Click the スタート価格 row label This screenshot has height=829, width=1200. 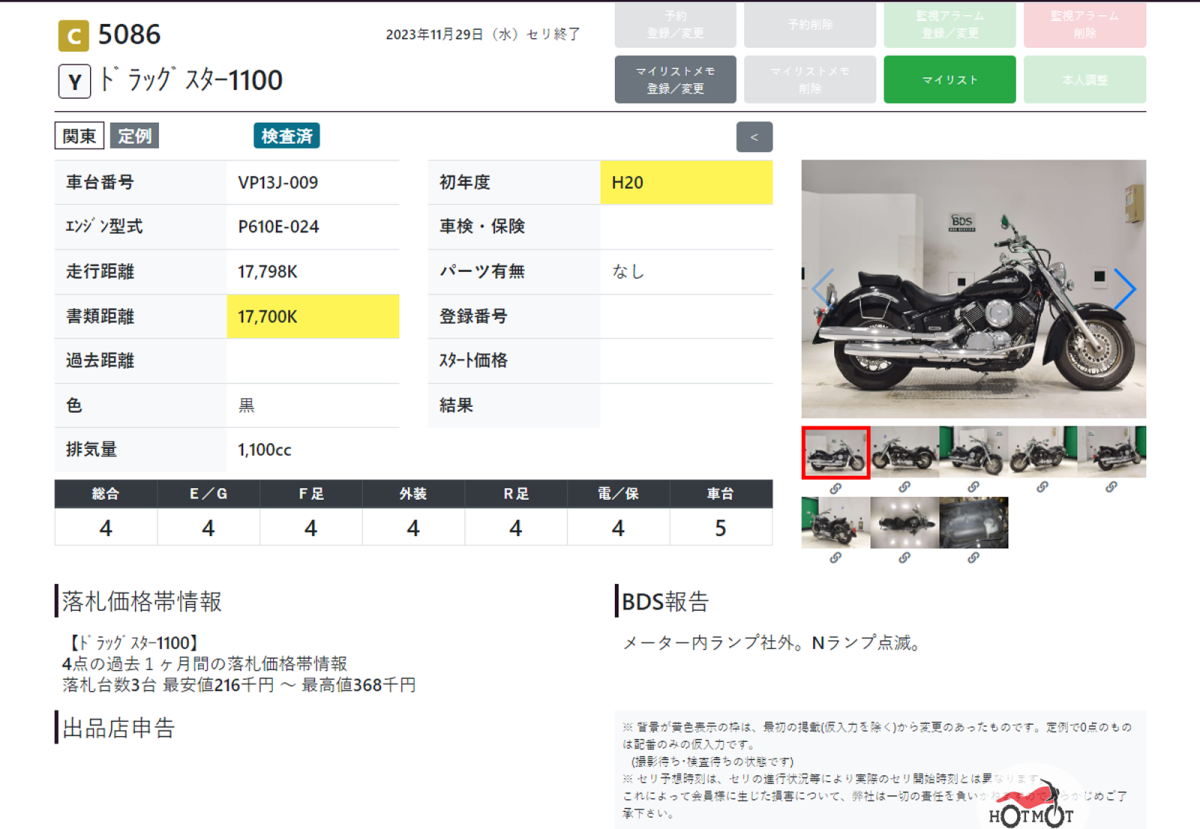474,361
